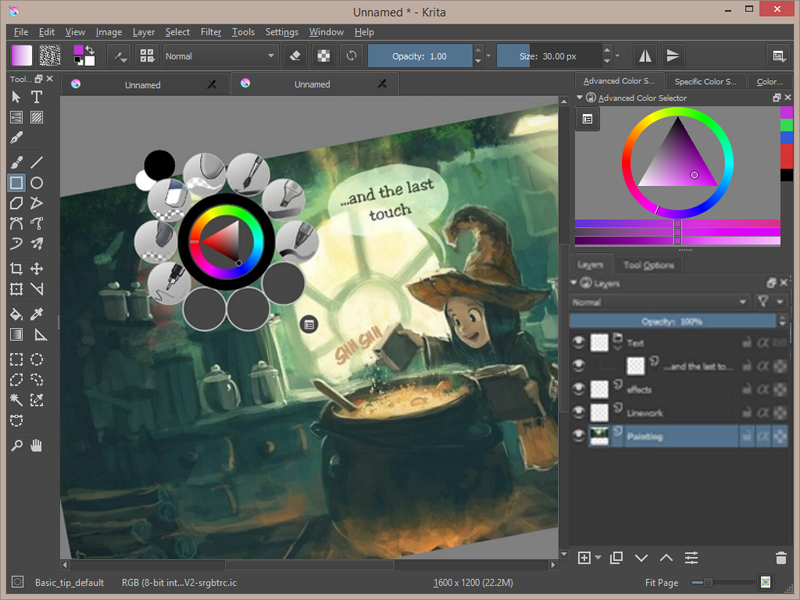Hide the Text layer

coord(578,343)
